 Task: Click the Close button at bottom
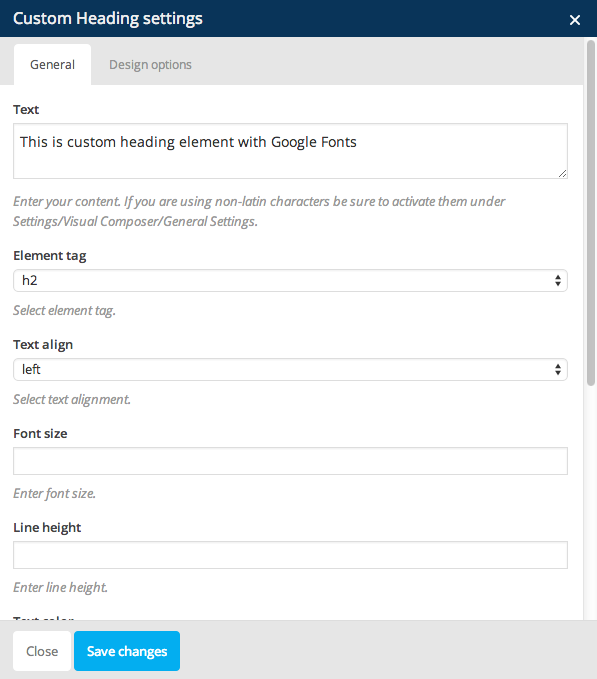click(x=42, y=651)
